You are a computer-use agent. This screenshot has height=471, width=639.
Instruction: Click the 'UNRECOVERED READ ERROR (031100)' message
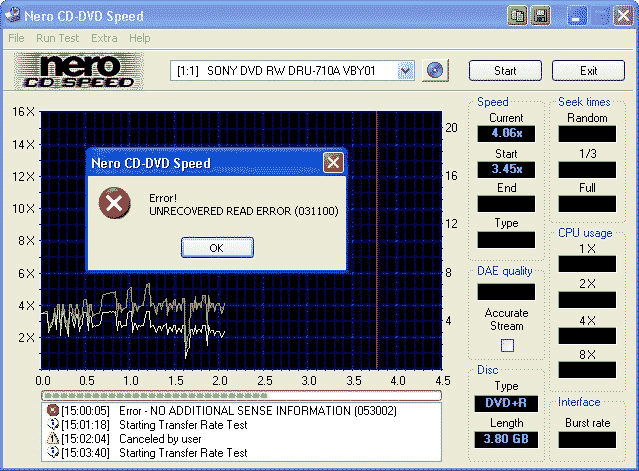pos(244,211)
